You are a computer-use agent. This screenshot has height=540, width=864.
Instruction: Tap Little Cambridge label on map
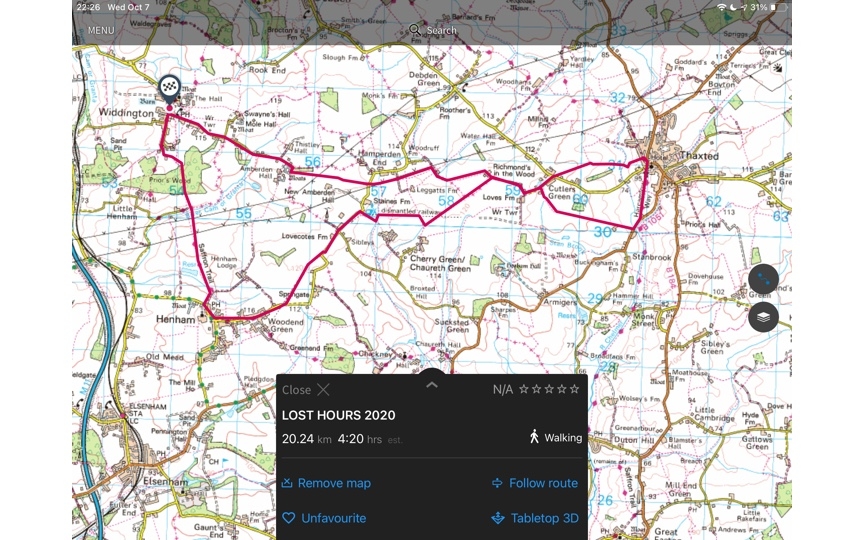(715, 414)
